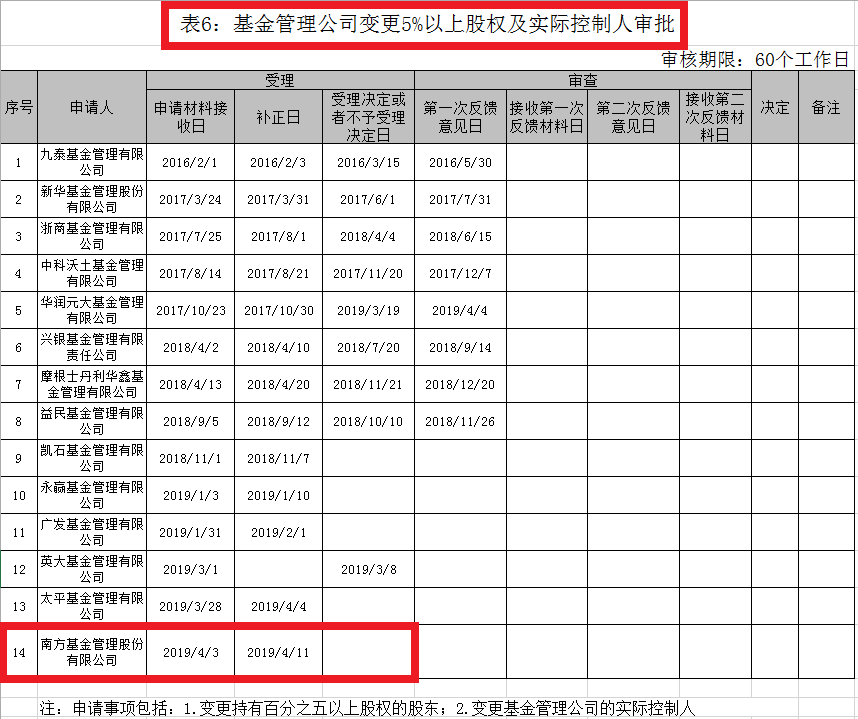This screenshot has height=719, width=858.
Task: Select the cell 兴银基金管理有限责任公司
Action: [92, 347]
